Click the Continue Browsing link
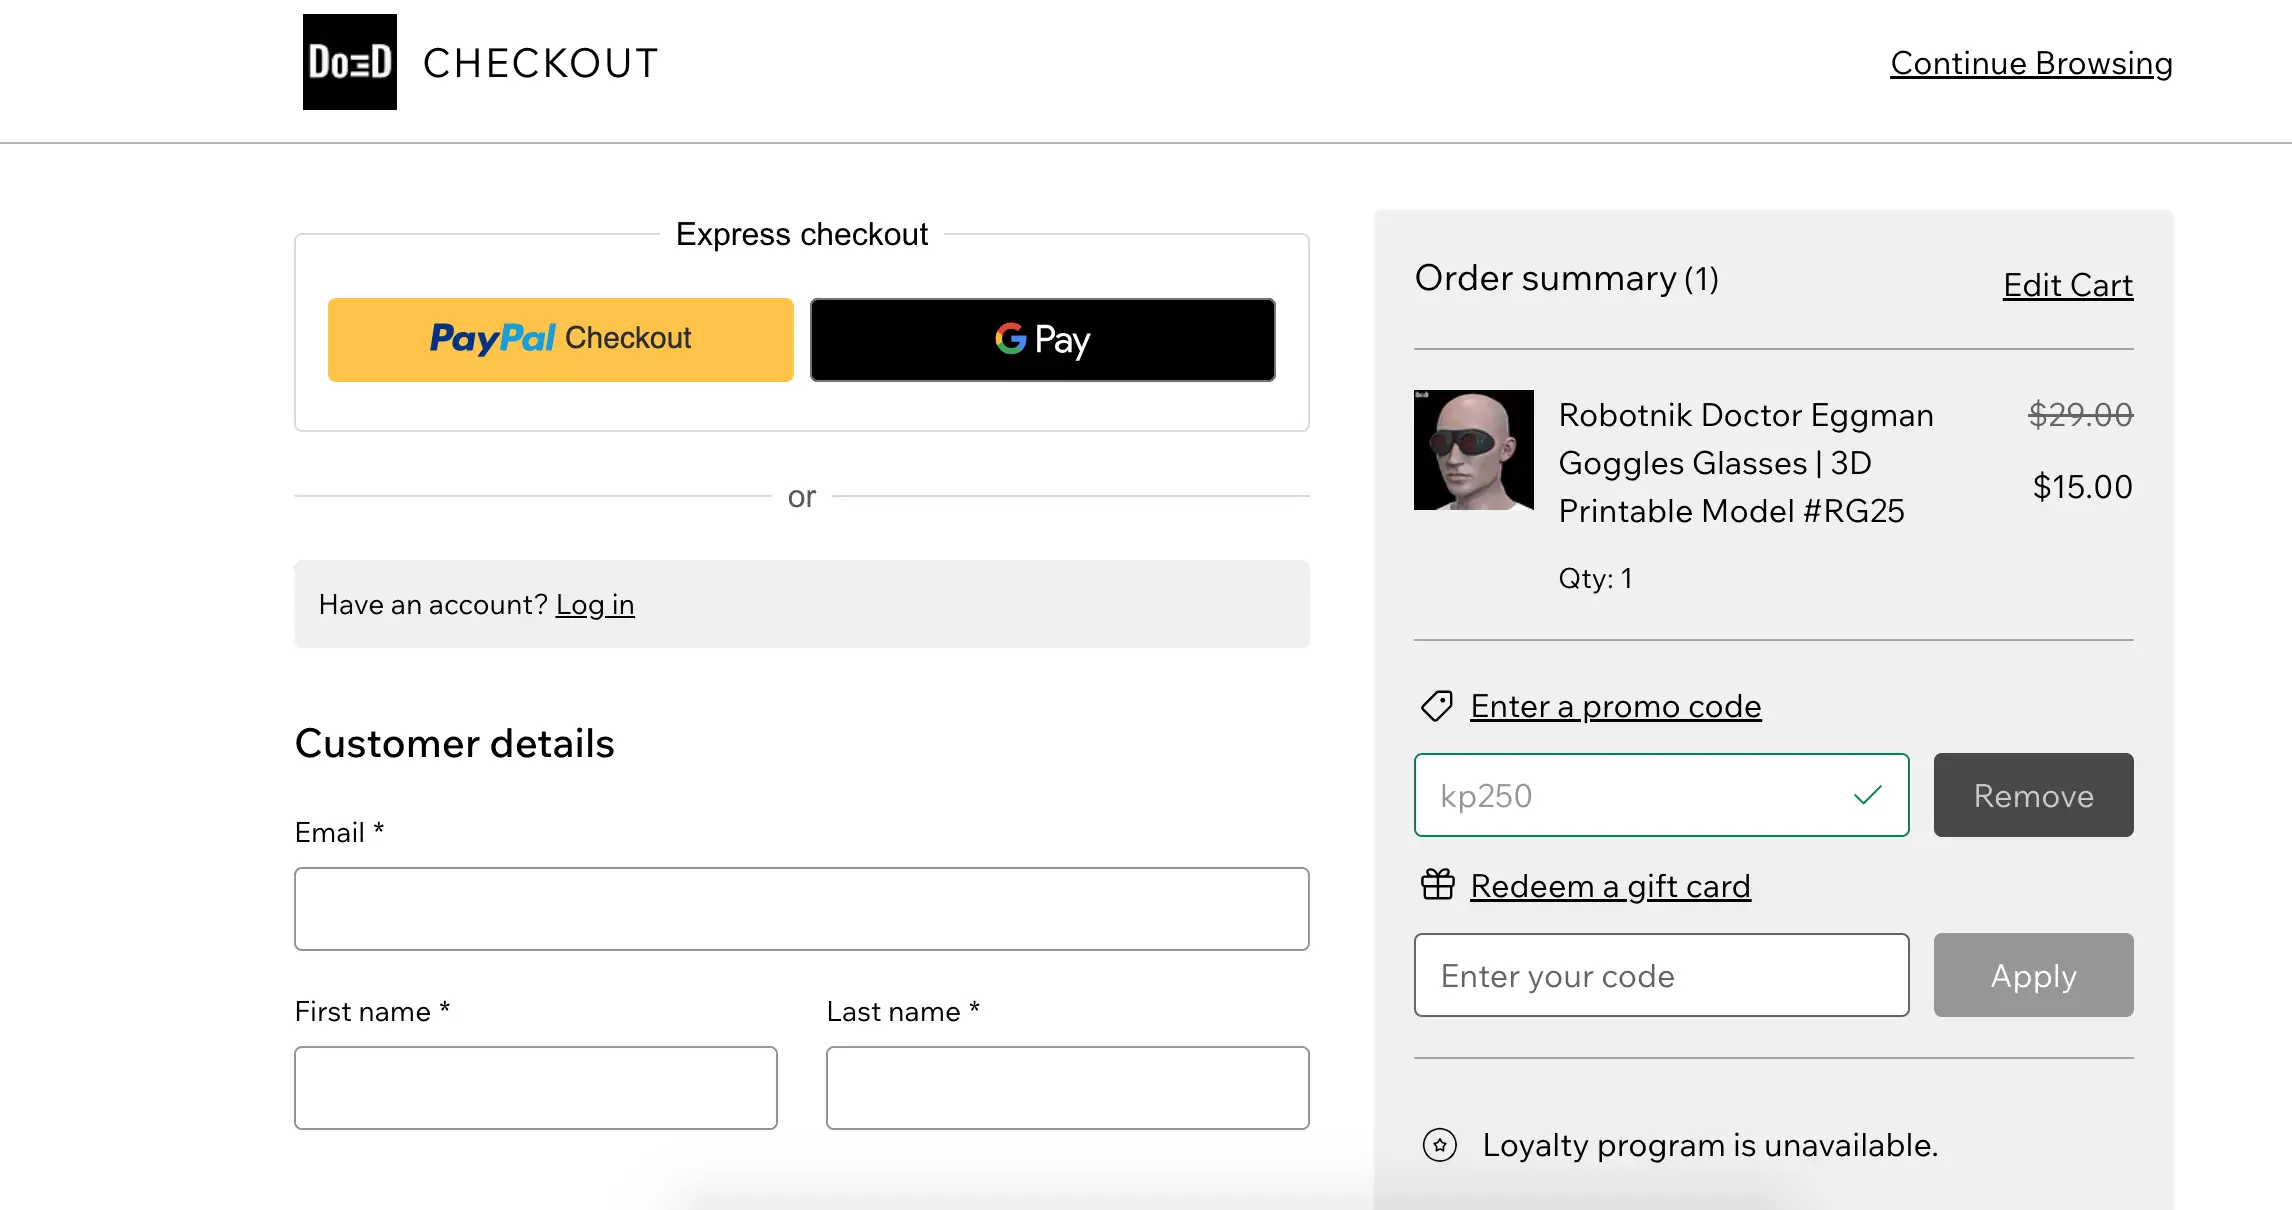Viewport: 2292px width, 1210px height. pos(2030,63)
